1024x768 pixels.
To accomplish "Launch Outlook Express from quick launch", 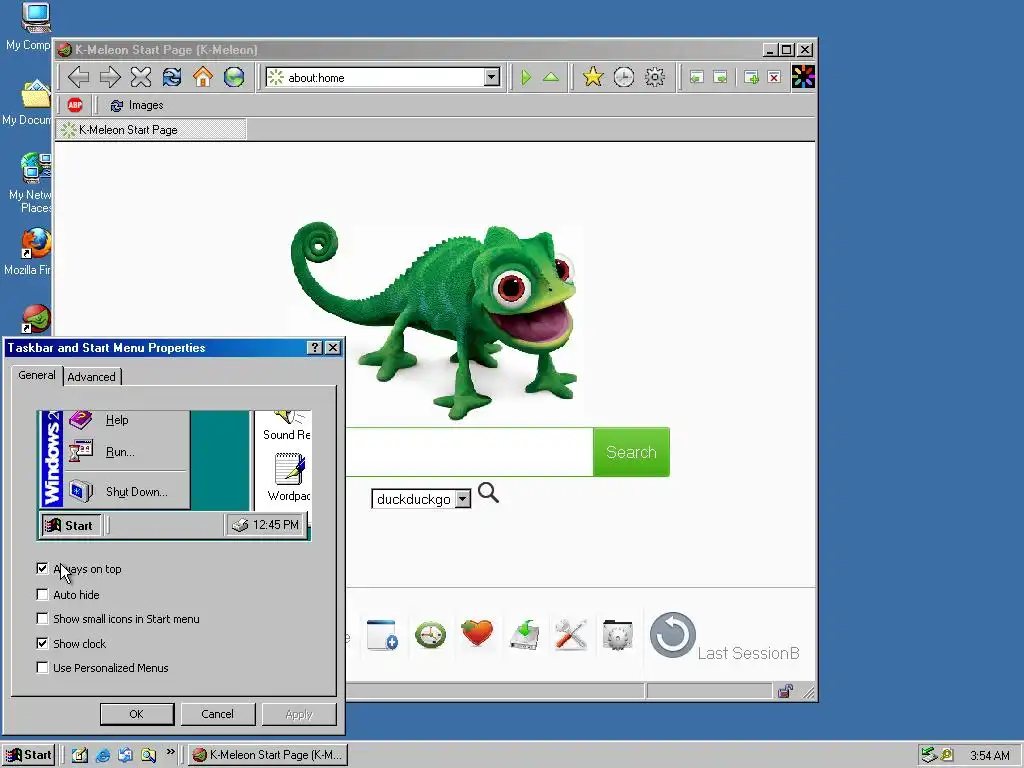I will pos(125,755).
